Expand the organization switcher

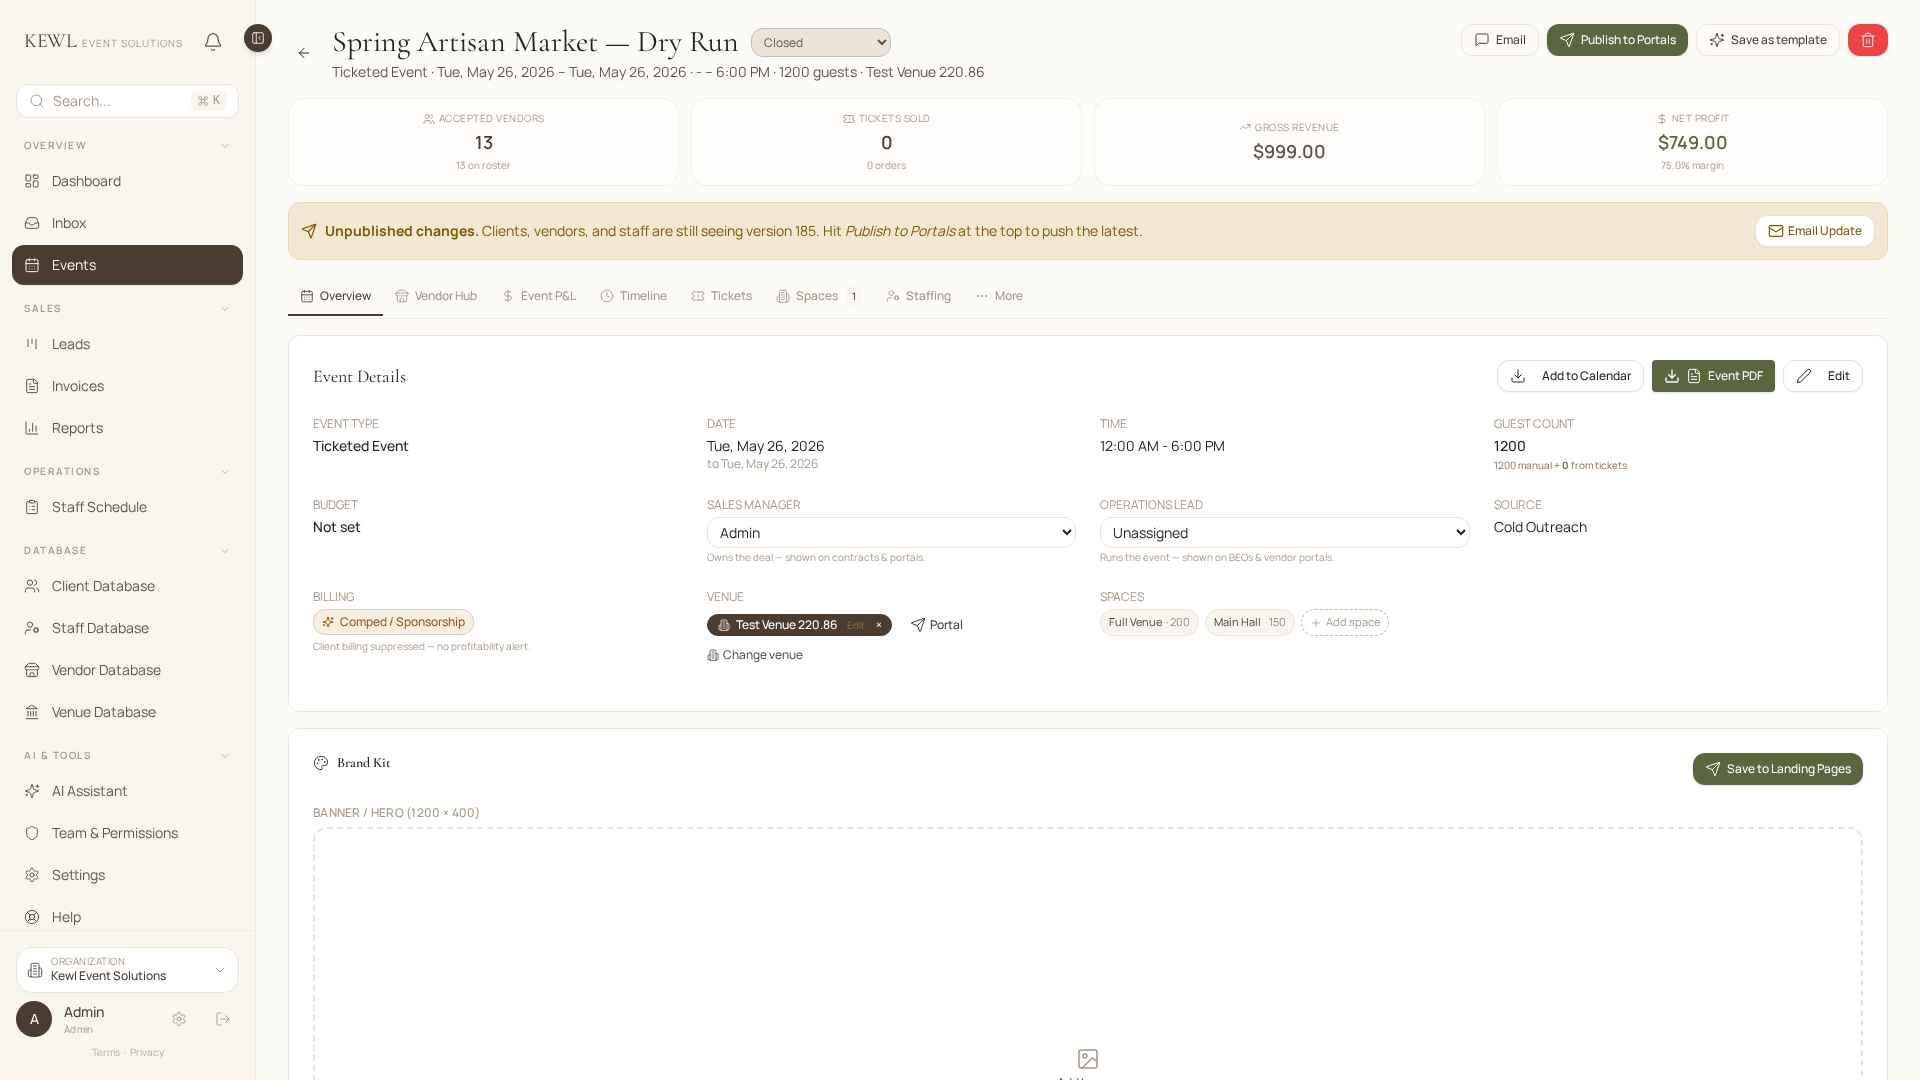(x=127, y=970)
